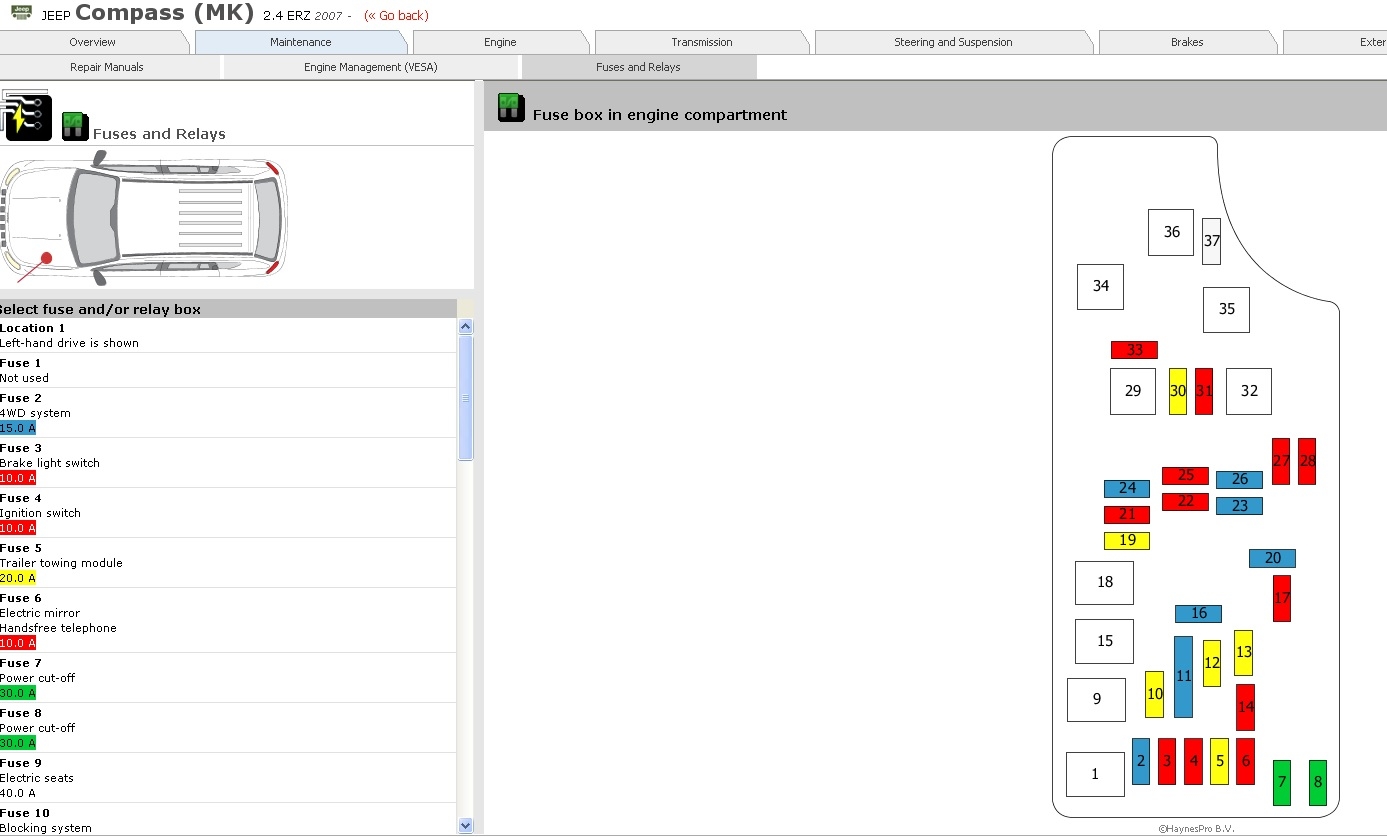This screenshot has height=837, width=1387.
Task: Click red fuse 33 in the diagram
Action: point(1134,350)
